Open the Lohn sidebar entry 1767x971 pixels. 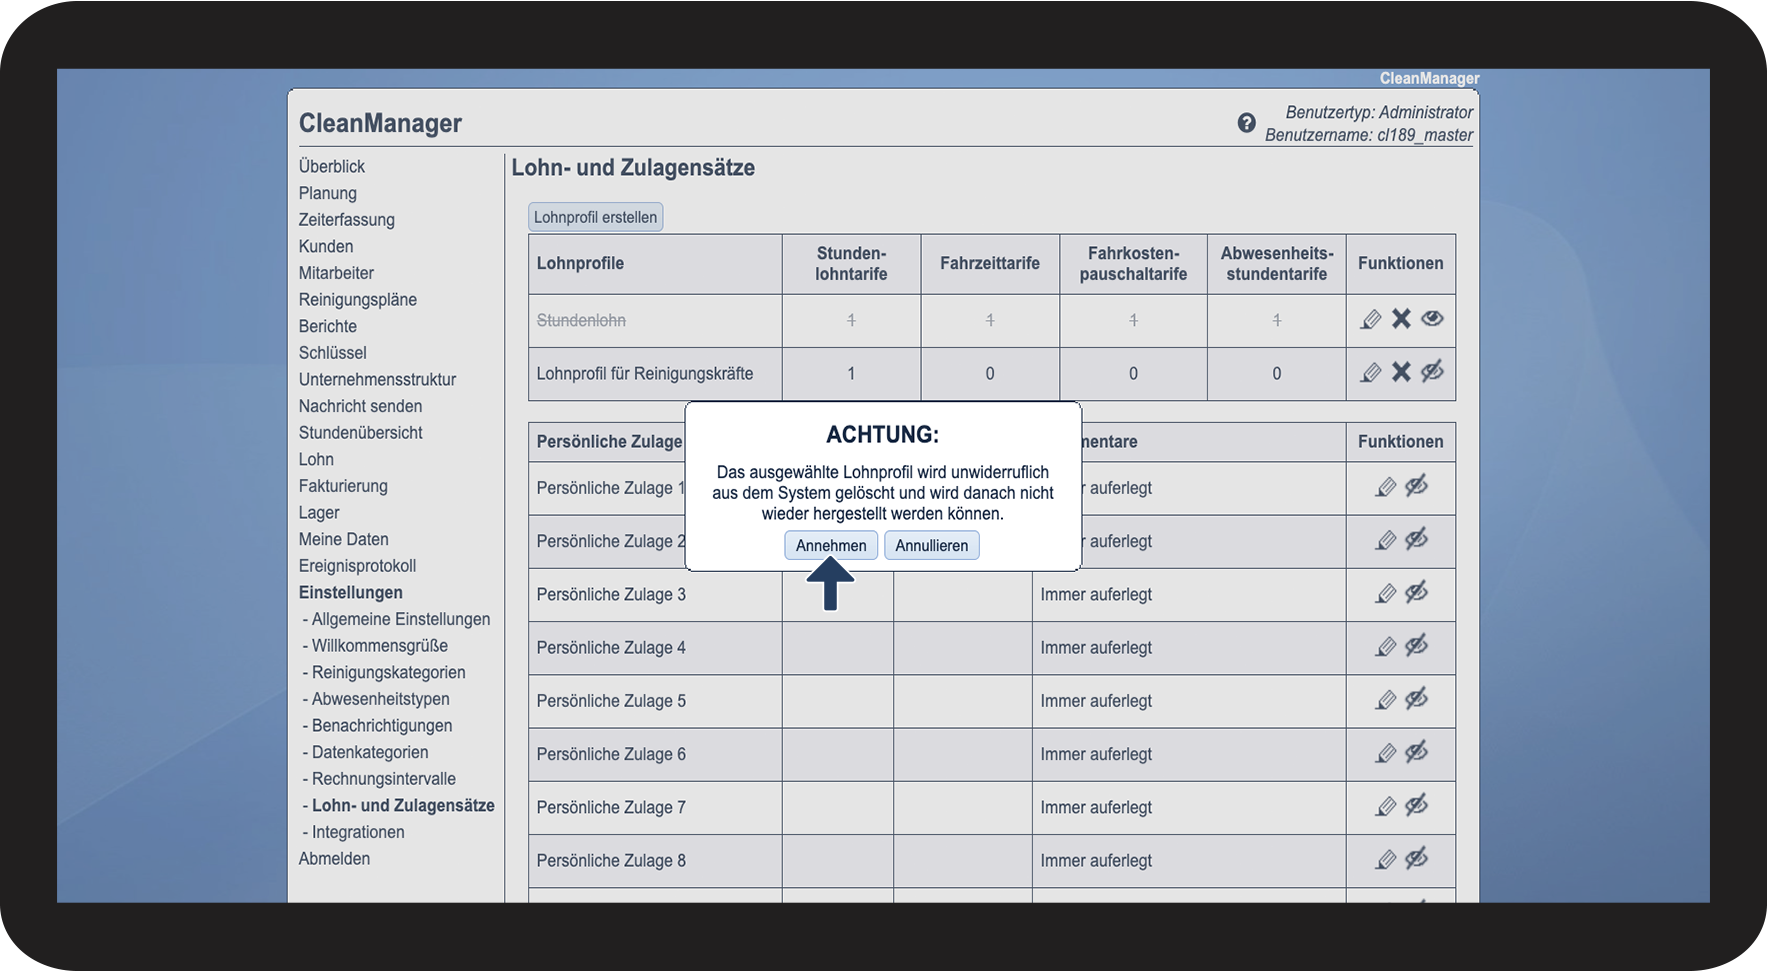(x=316, y=459)
